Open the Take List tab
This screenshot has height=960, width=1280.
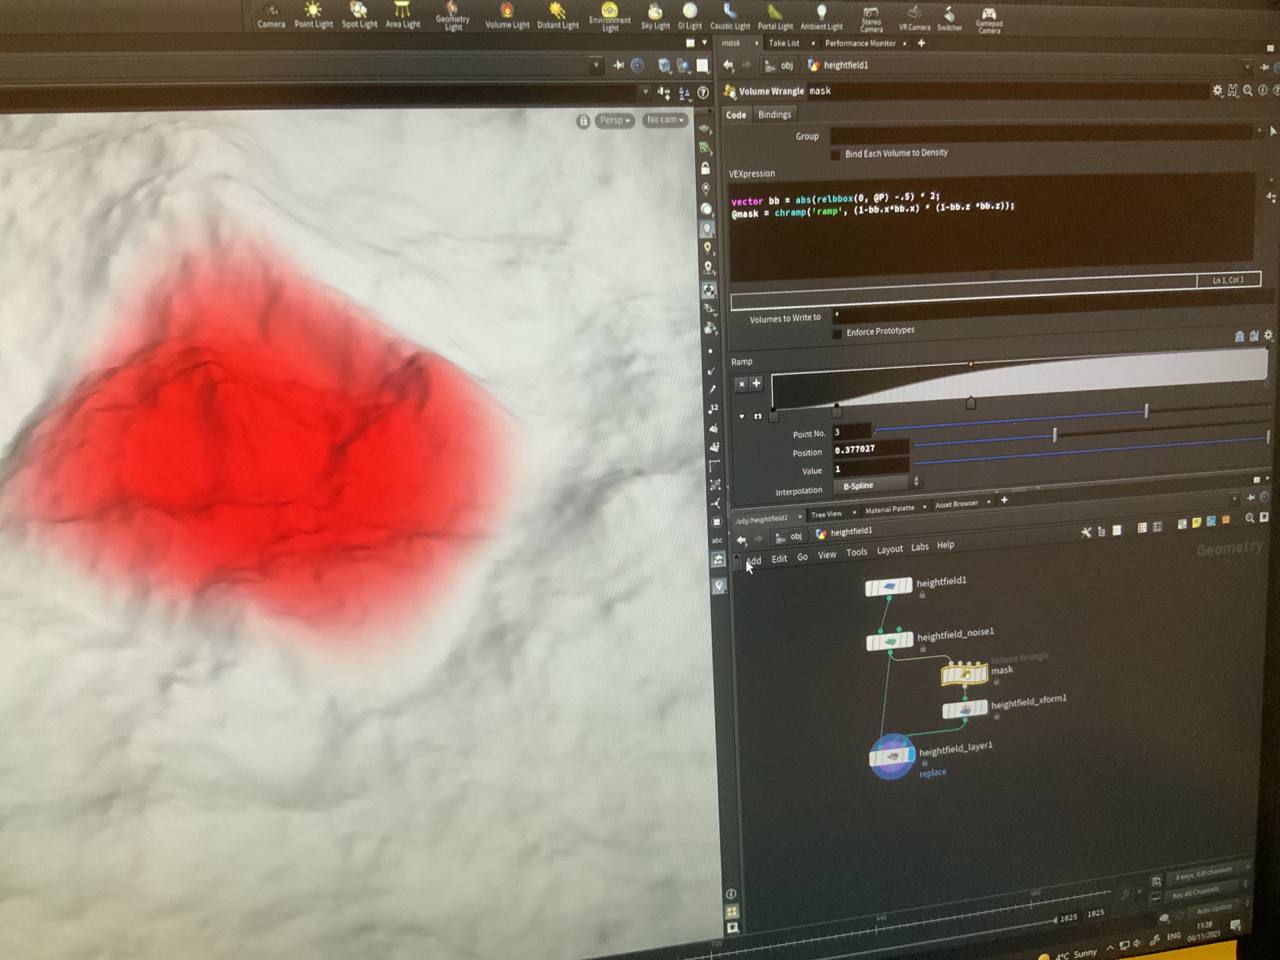(784, 43)
